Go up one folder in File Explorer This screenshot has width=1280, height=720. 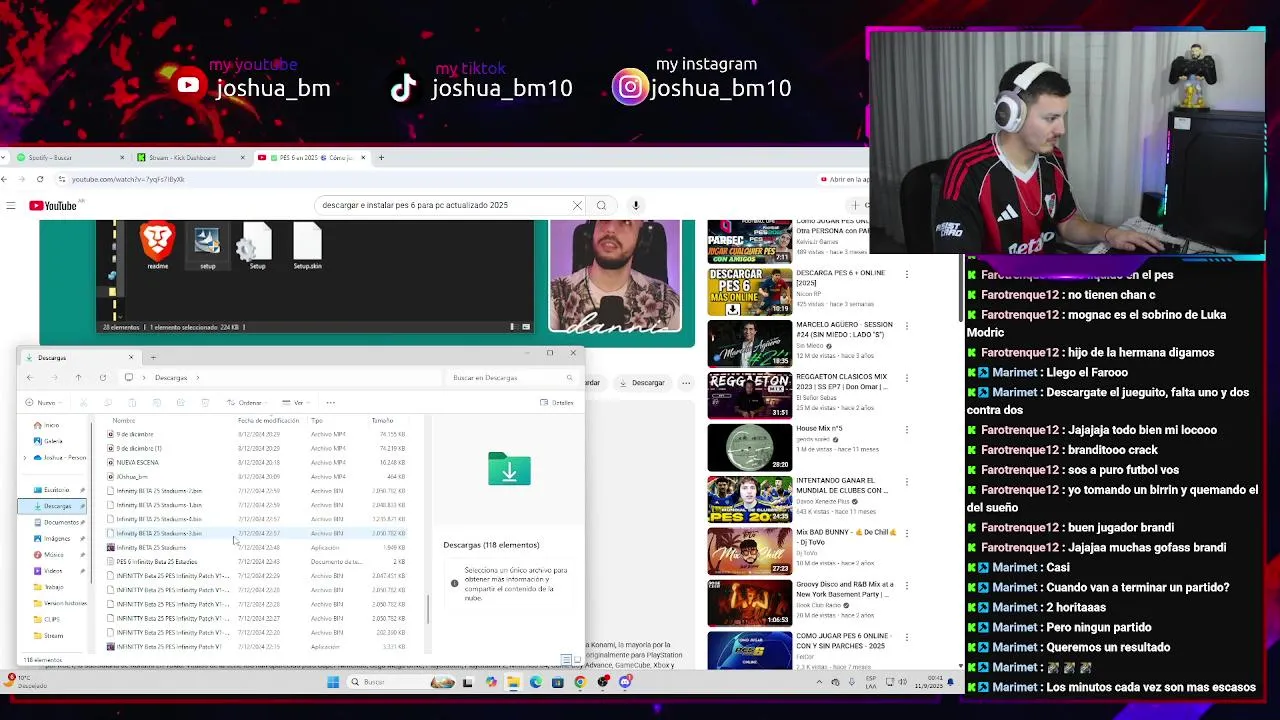(x=78, y=377)
